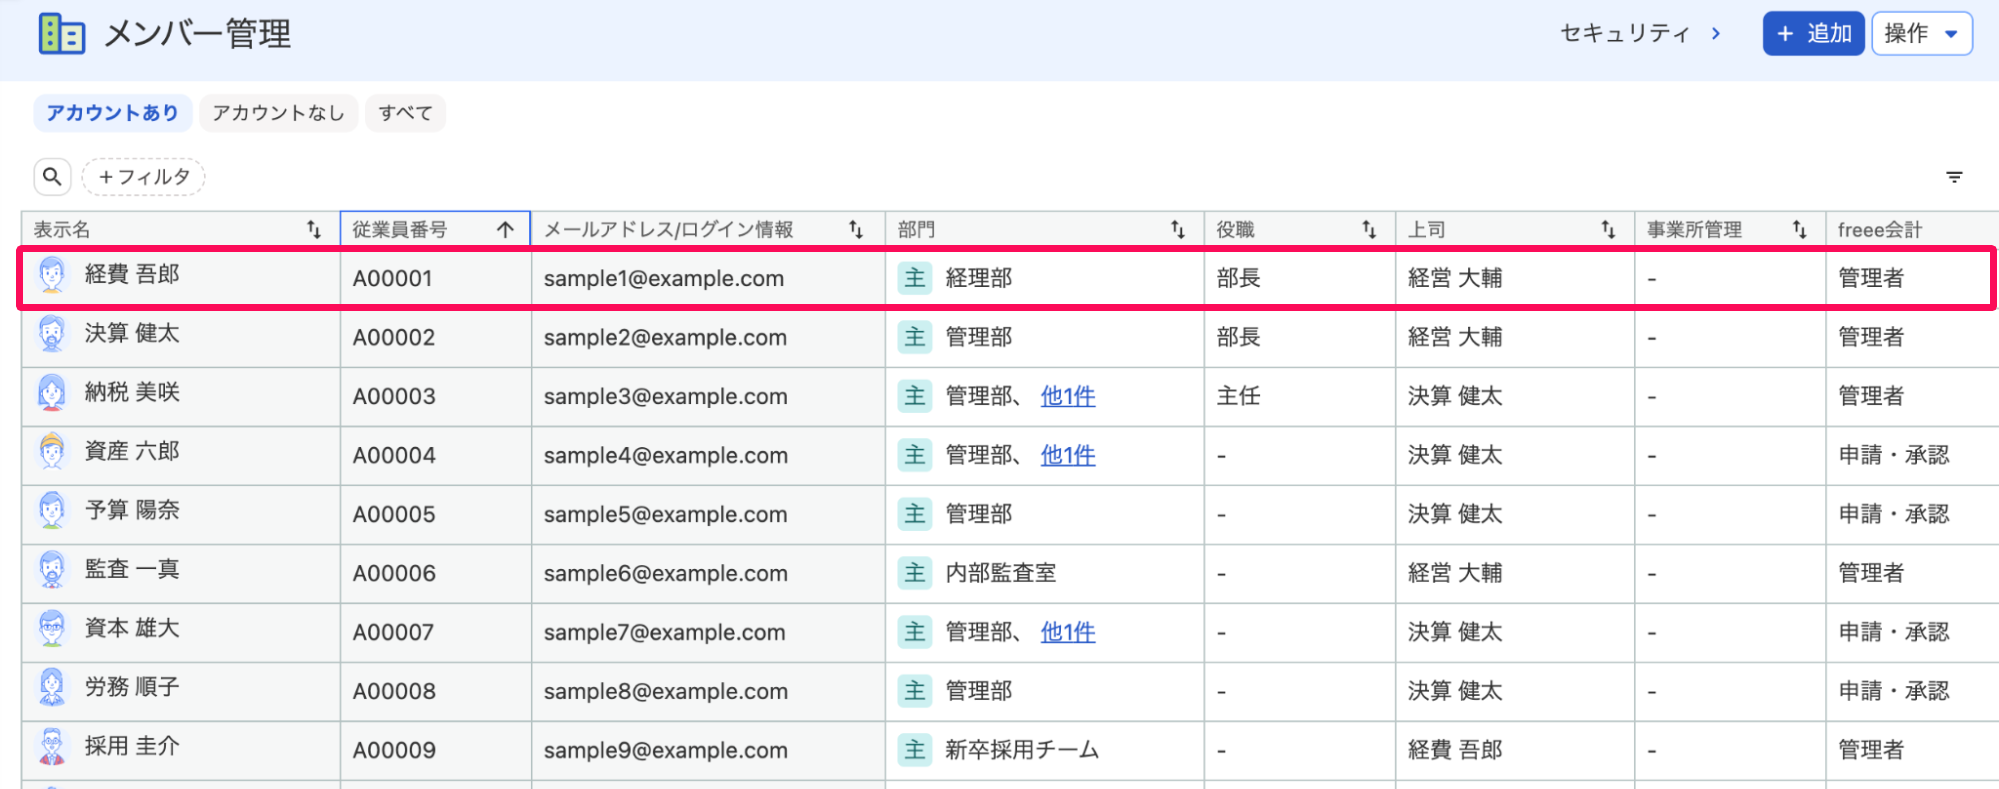Add a filter with +フィルタ
The width and height of the screenshot is (1999, 789).
click(x=144, y=177)
